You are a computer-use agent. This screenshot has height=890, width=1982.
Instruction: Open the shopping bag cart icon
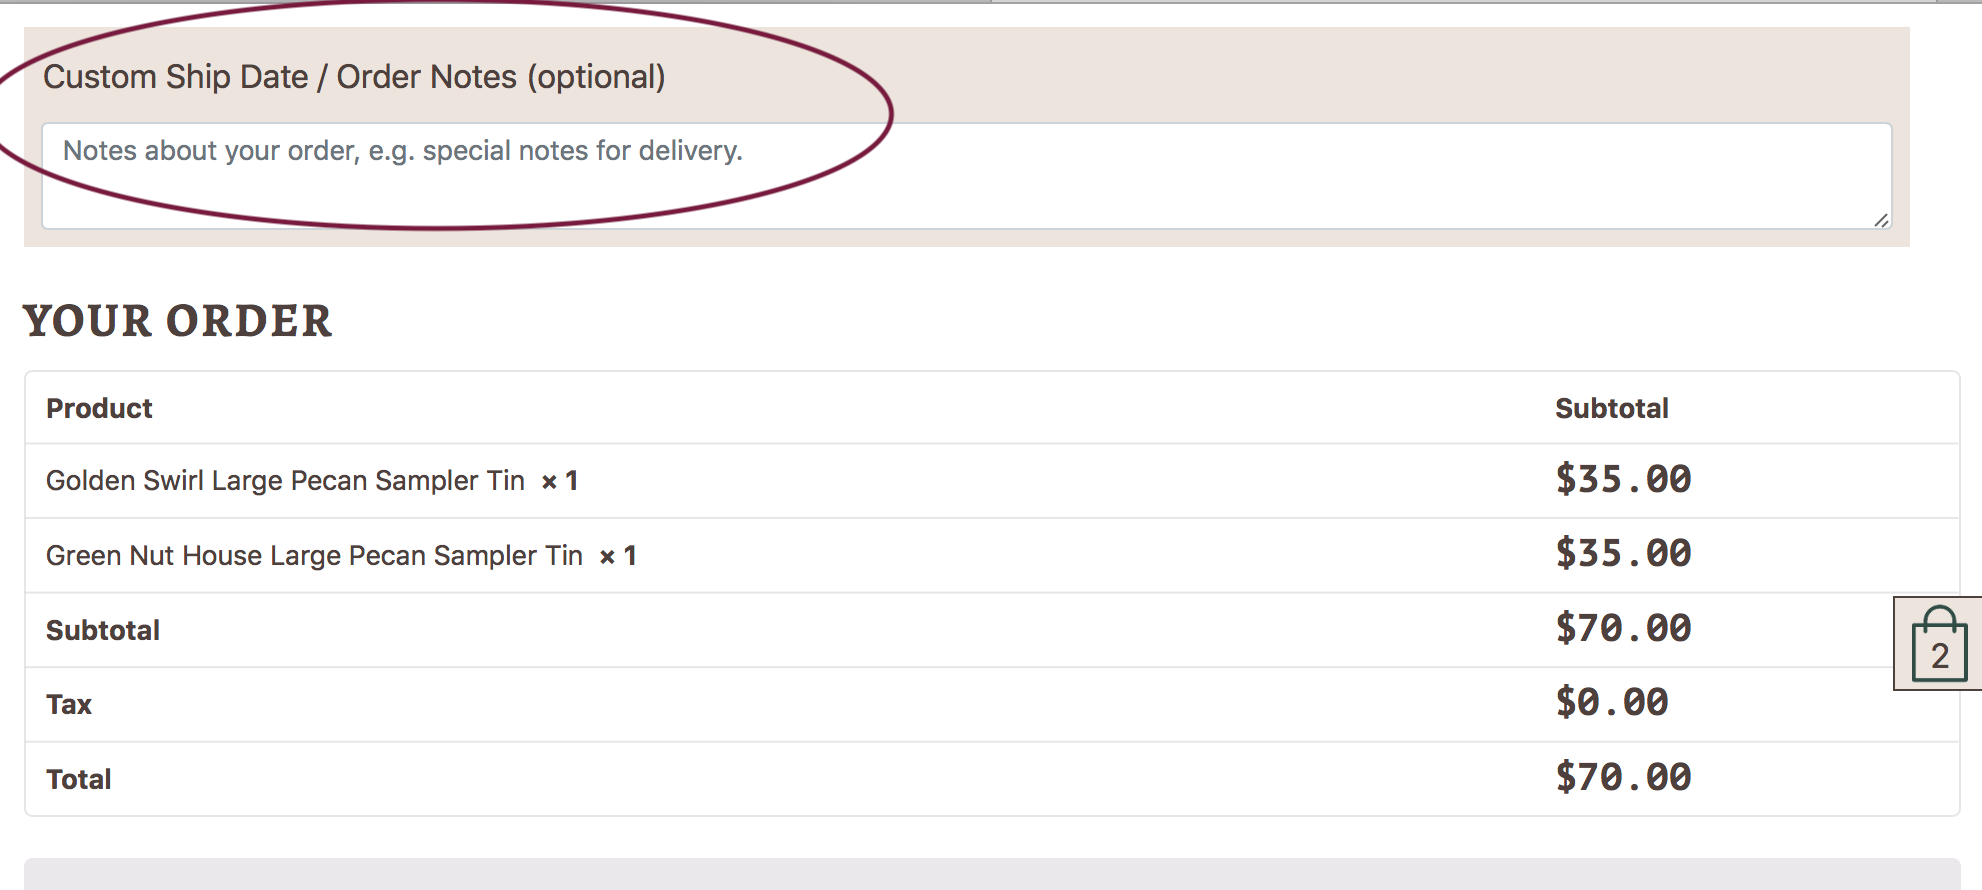pyautogui.click(x=1939, y=645)
